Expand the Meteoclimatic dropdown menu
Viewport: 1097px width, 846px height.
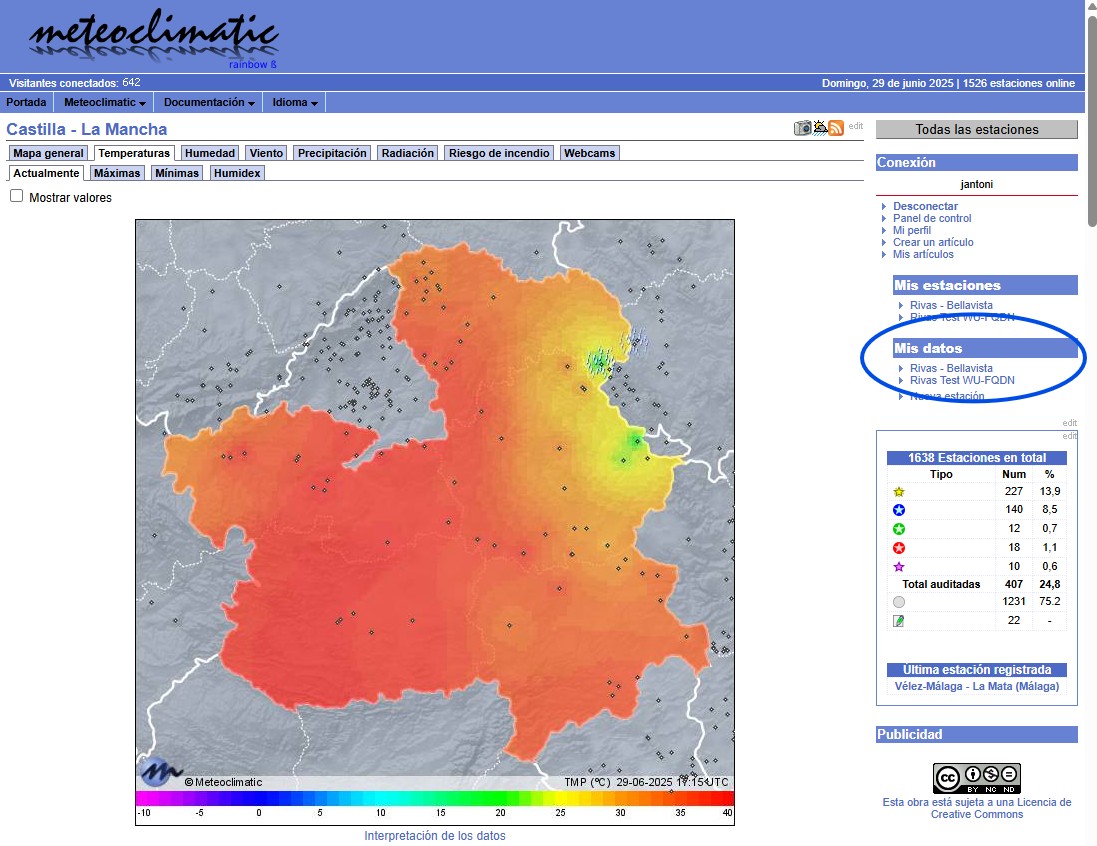105,103
